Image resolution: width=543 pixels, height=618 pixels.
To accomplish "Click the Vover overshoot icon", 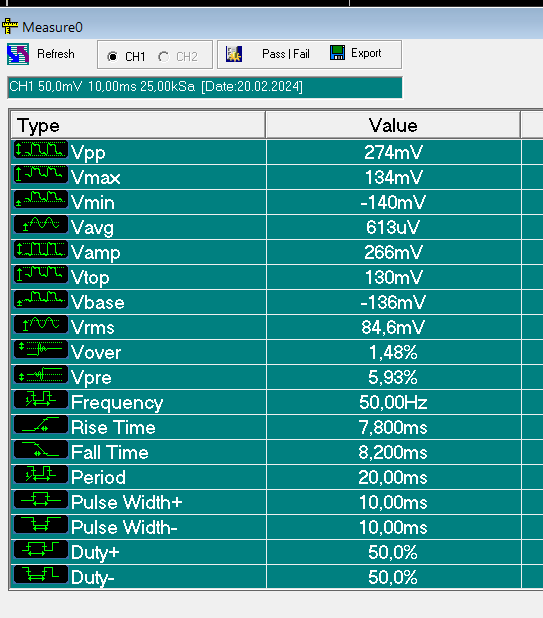I will coord(41,350).
